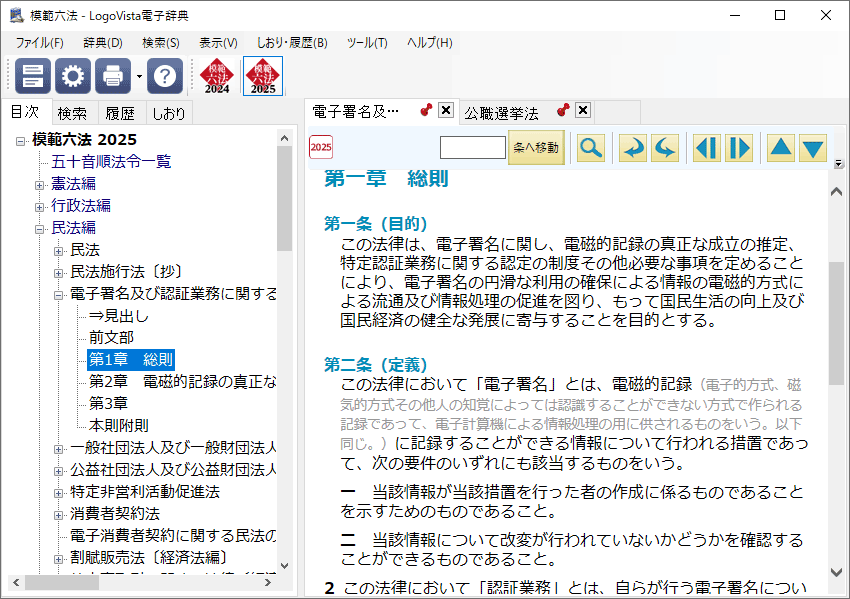Click the blue curved left-turn arrow icon
Screen dimensions: 850x599
pyautogui.click(x=665, y=147)
